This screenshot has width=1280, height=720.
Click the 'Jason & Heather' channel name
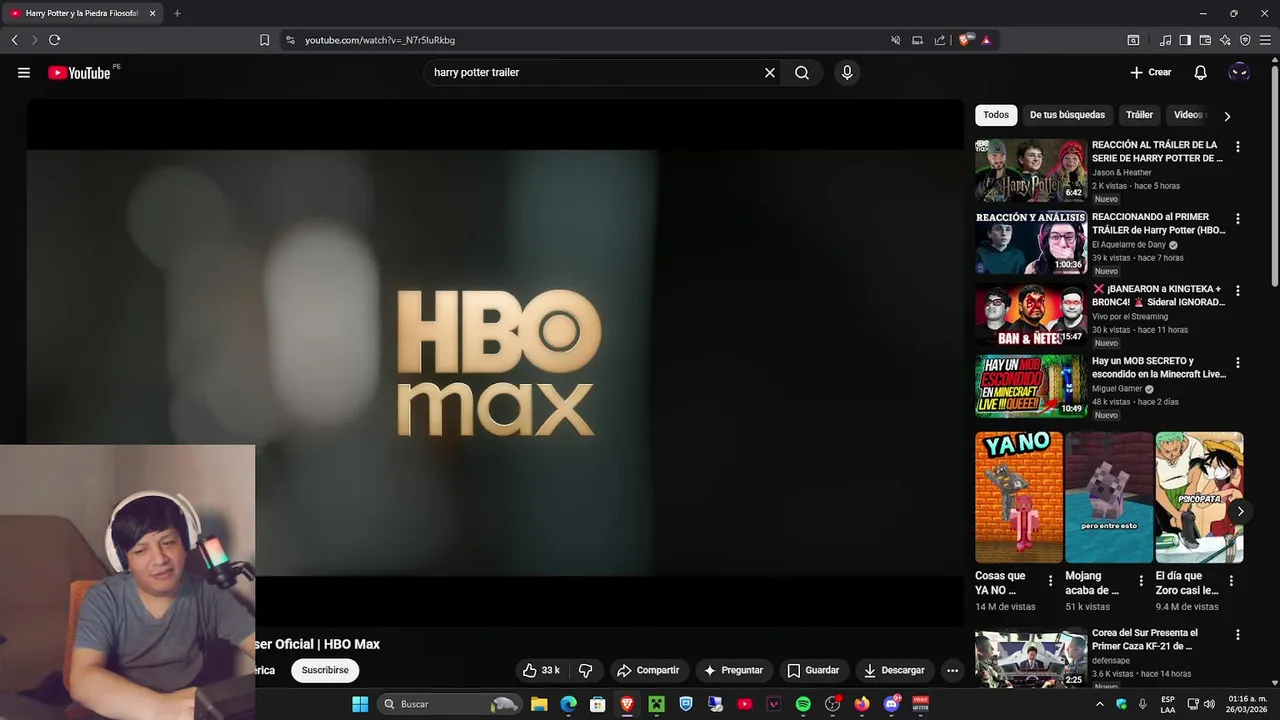(1121, 172)
